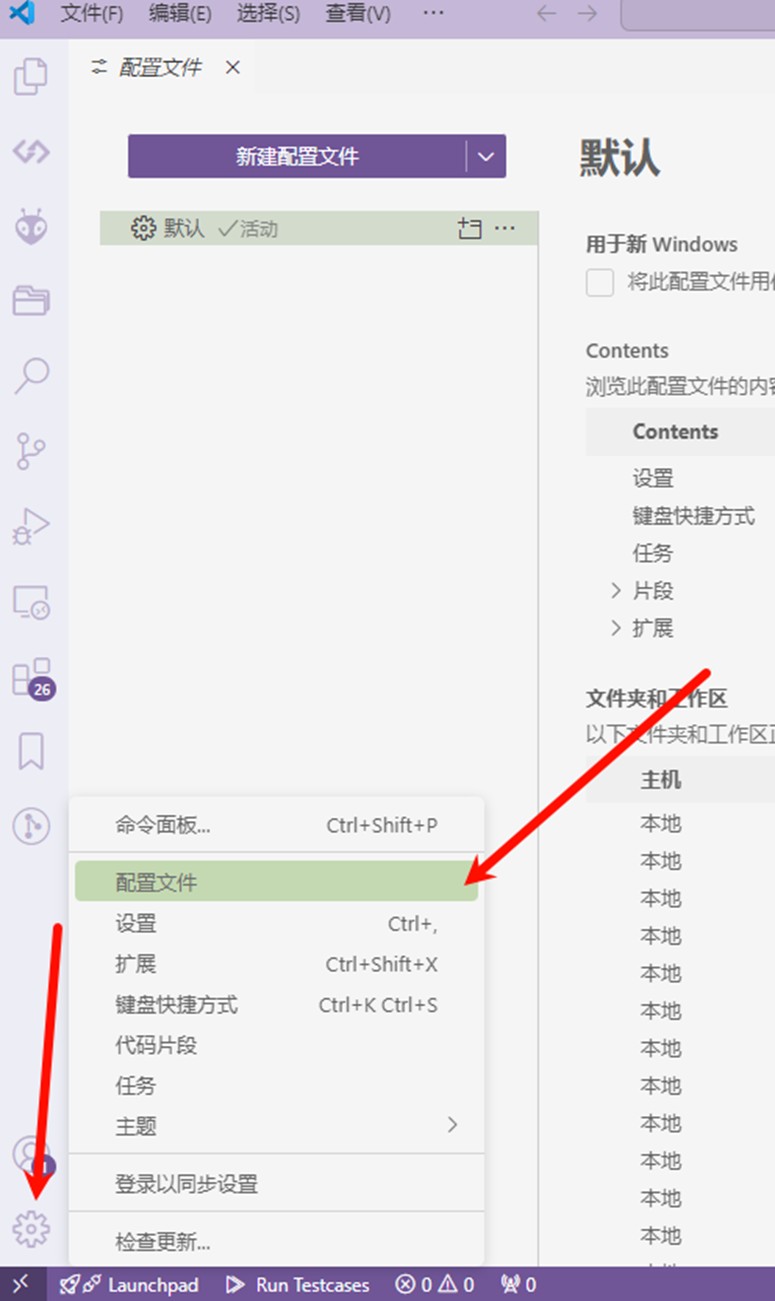Open the 新建配置文件 dropdown arrow
The width and height of the screenshot is (775, 1301).
[x=486, y=156]
